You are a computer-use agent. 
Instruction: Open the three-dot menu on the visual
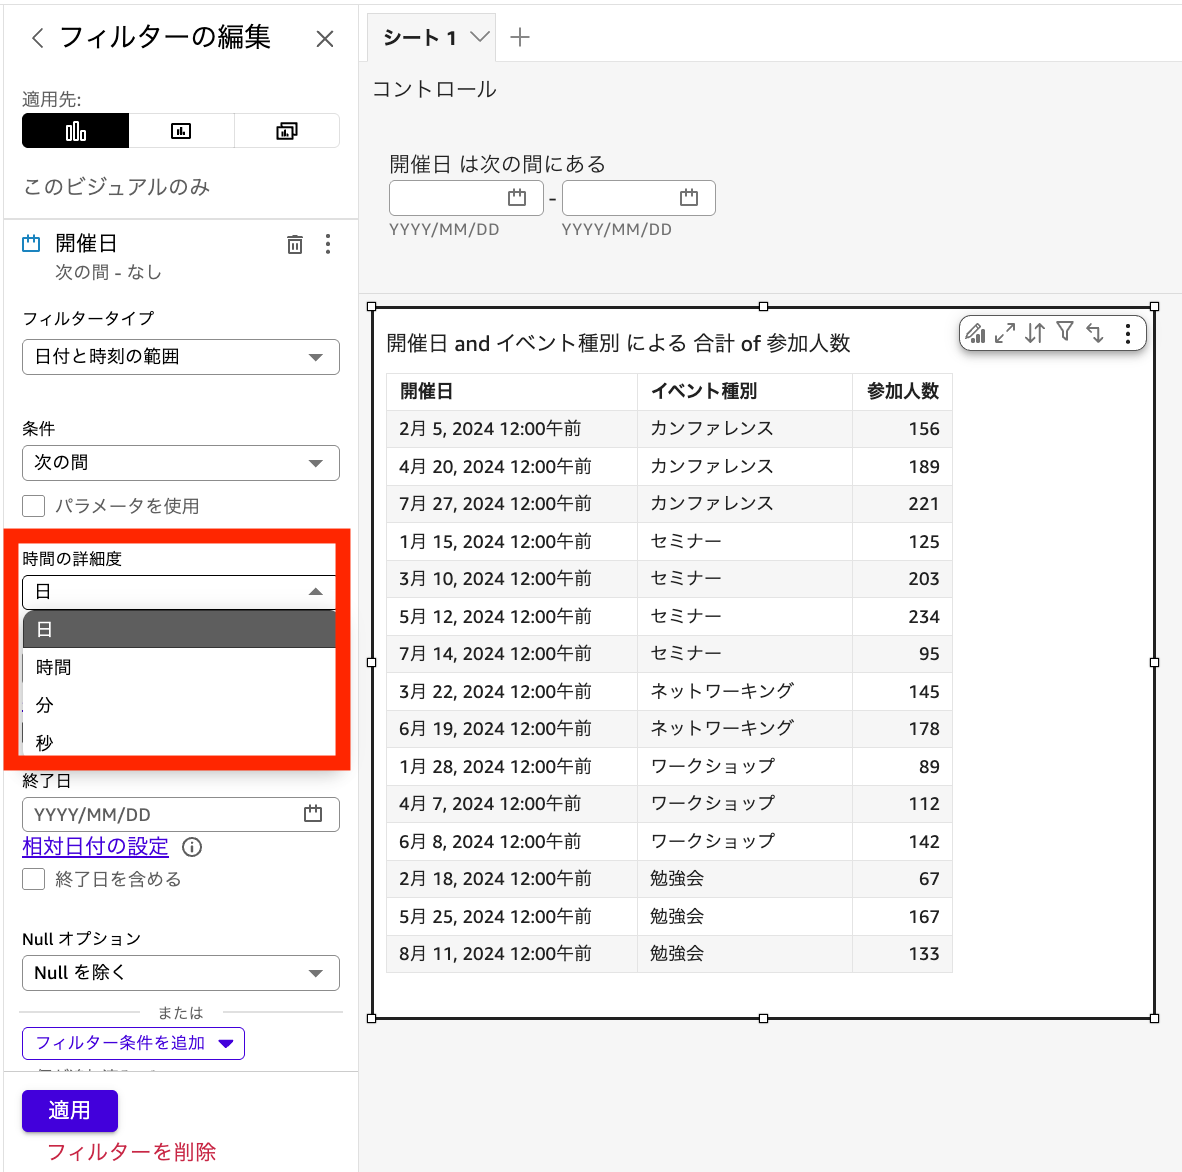point(1128,333)
